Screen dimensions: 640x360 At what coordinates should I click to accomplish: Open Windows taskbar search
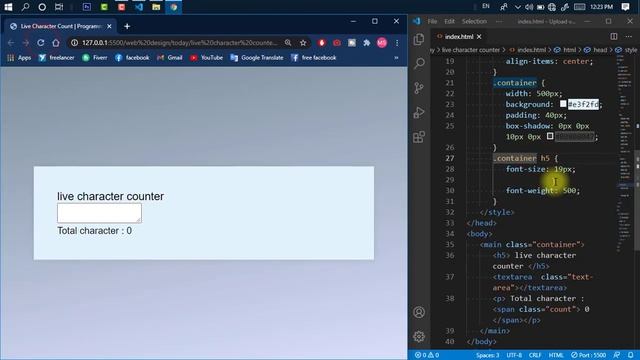[x=25, y=7]
